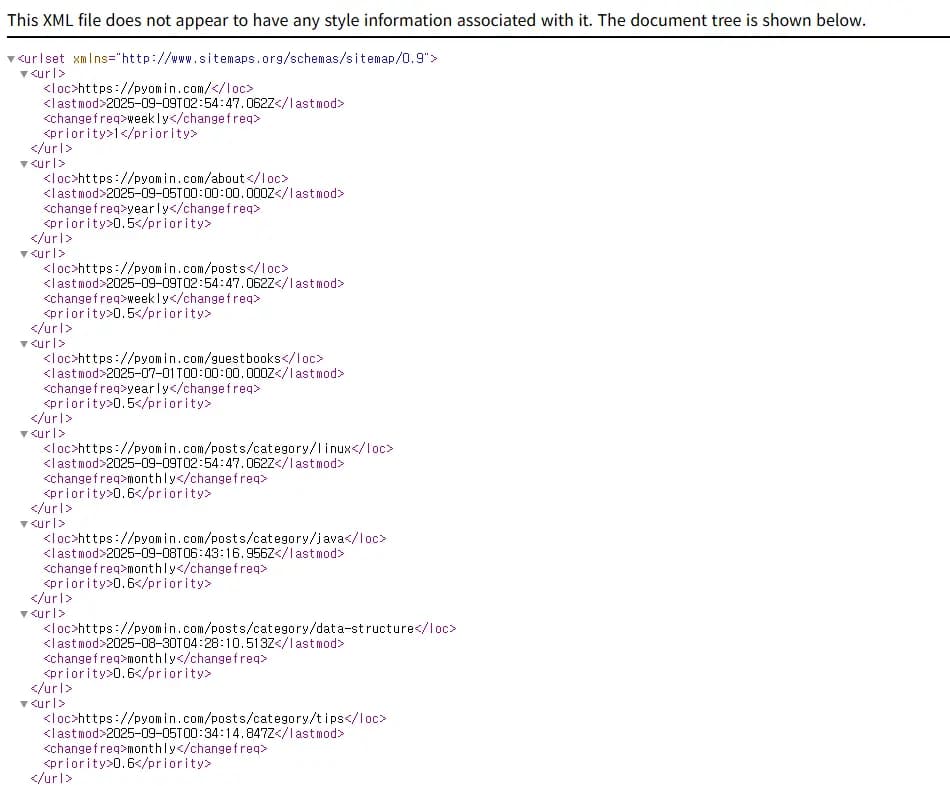Click the 'This XML file does not appear' notice

click(x=436, y=20)
